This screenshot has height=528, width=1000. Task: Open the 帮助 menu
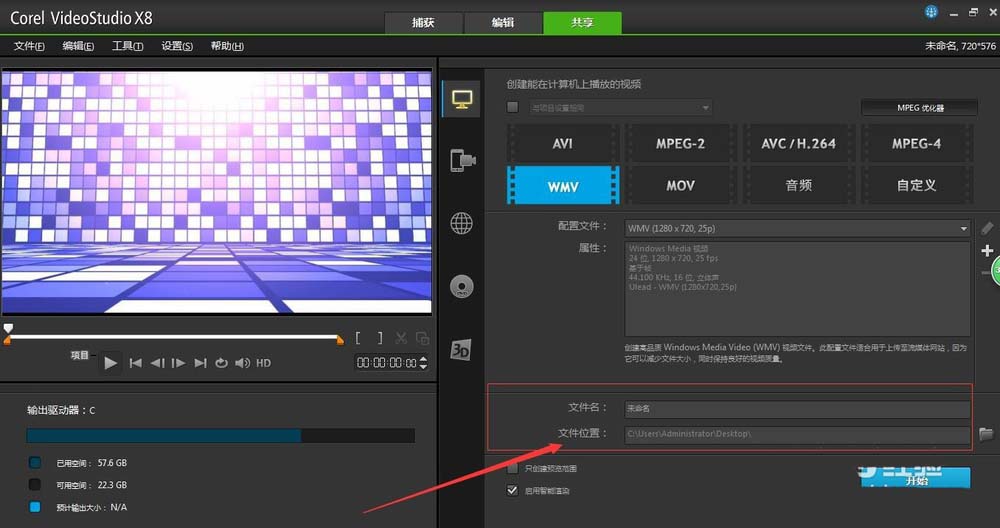(227, 46)
